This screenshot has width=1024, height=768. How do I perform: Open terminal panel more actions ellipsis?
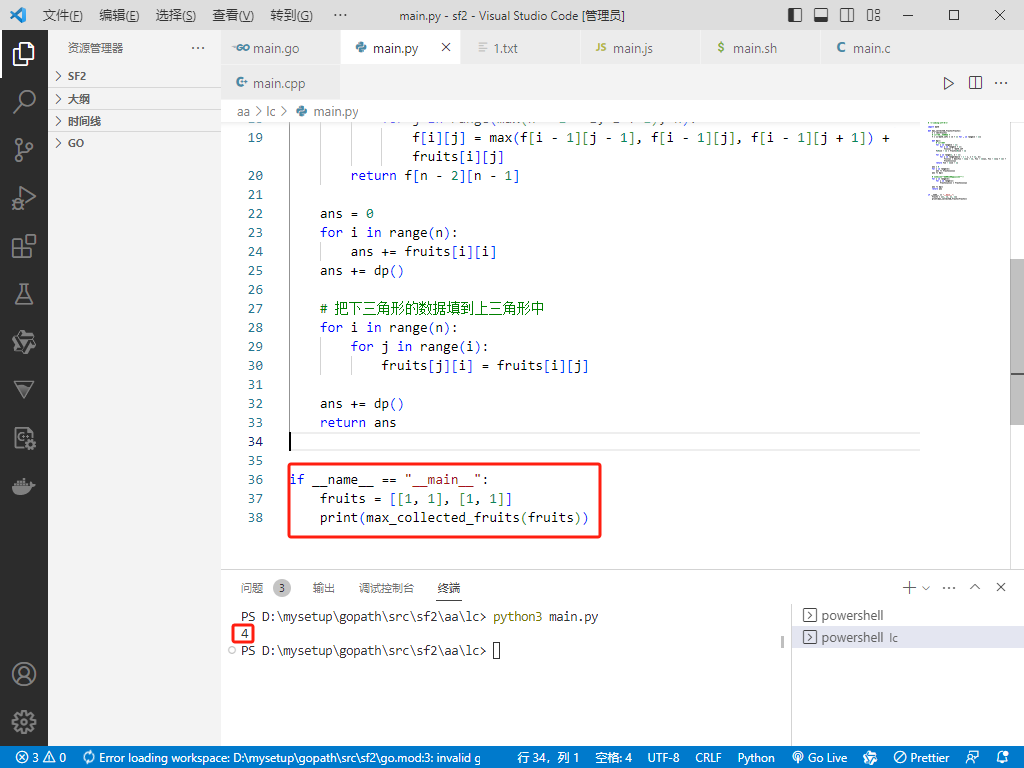tap(949, 588)
